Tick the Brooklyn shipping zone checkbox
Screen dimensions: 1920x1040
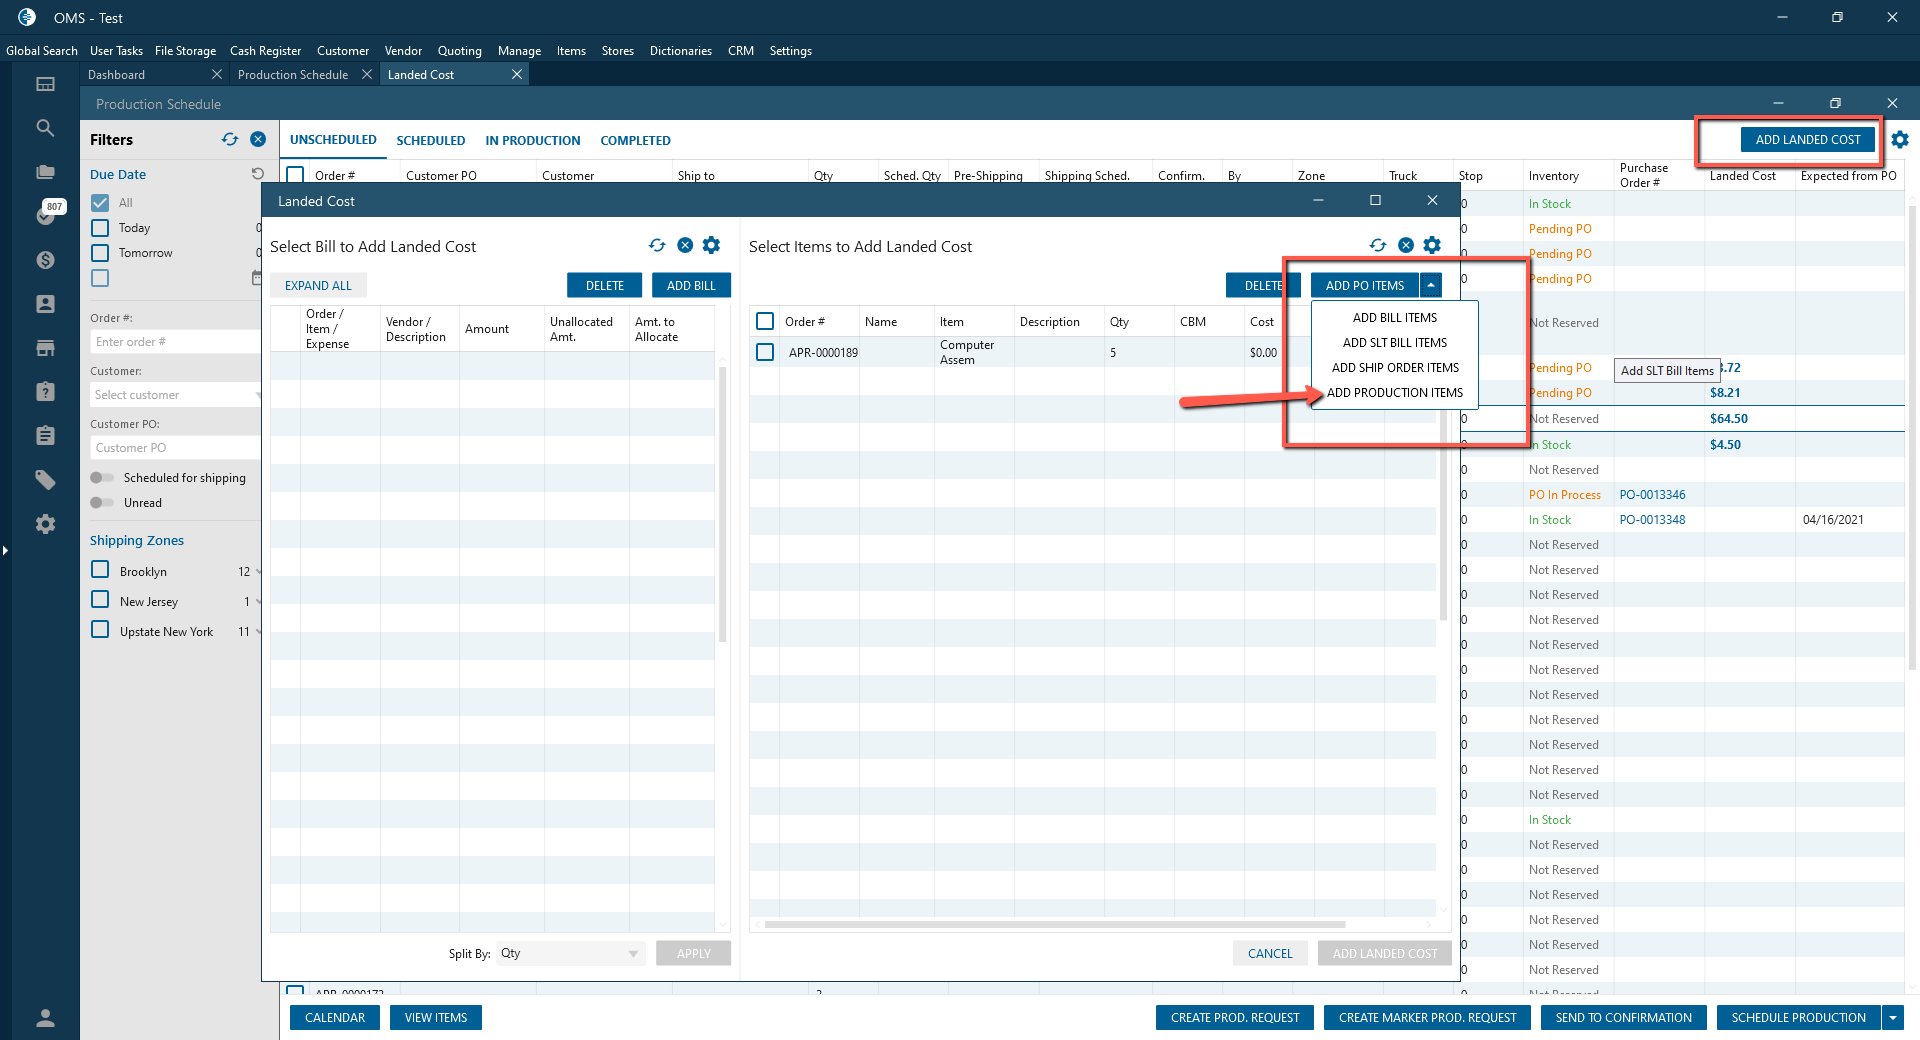point(100,570)
